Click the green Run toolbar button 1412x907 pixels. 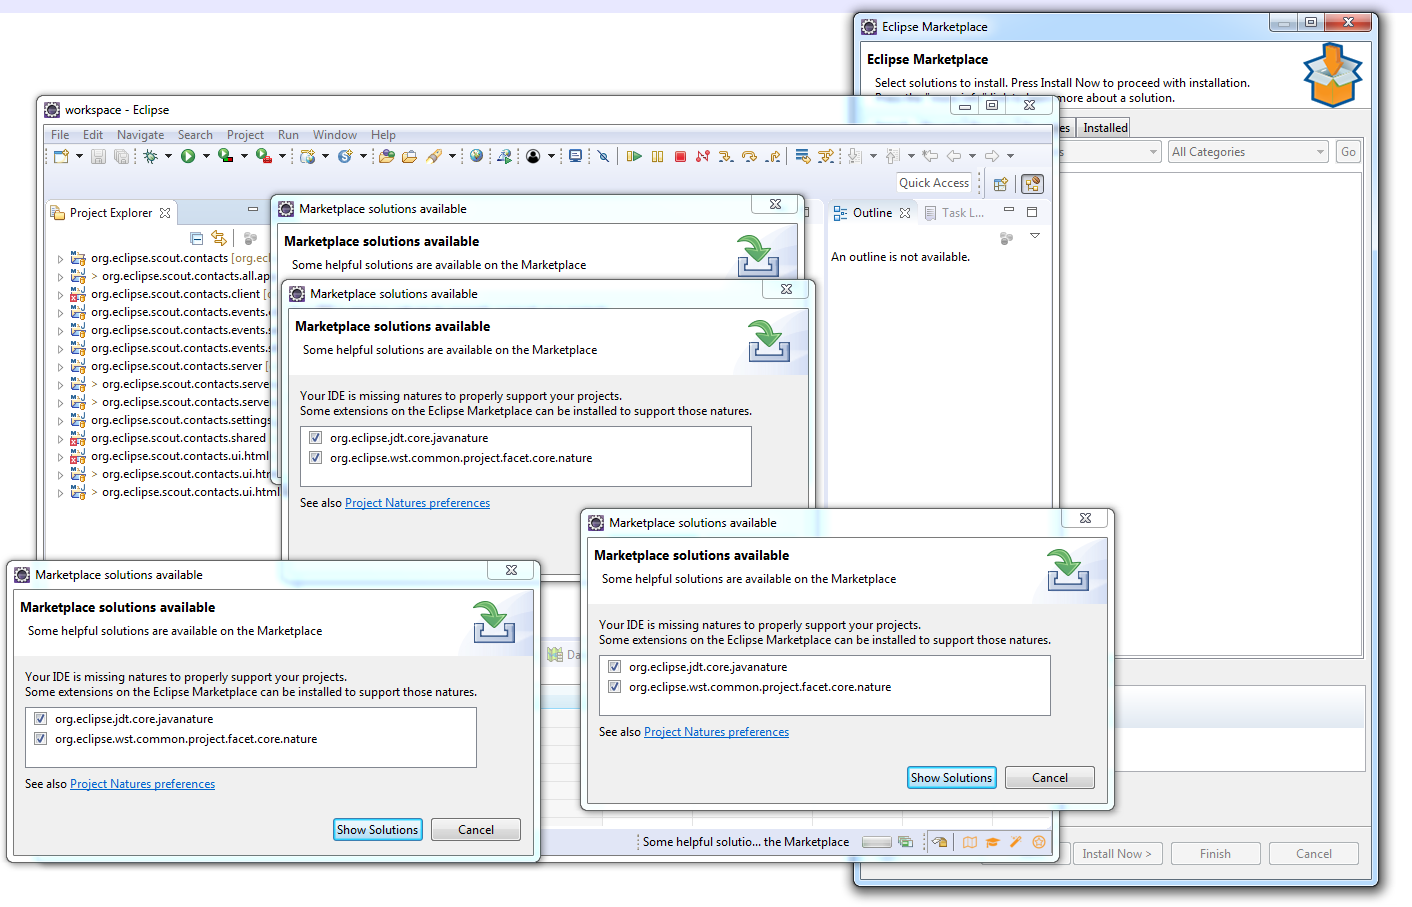click(188, 156)
